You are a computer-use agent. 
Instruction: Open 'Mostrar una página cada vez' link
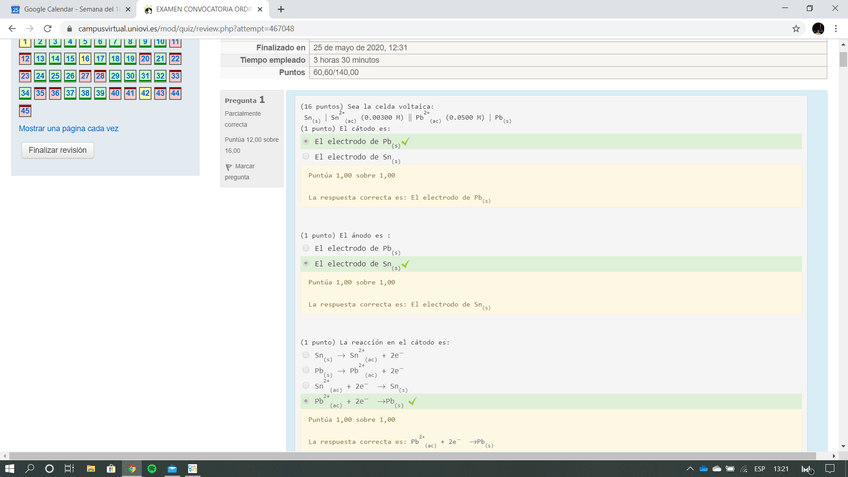[x=68, y=129]
